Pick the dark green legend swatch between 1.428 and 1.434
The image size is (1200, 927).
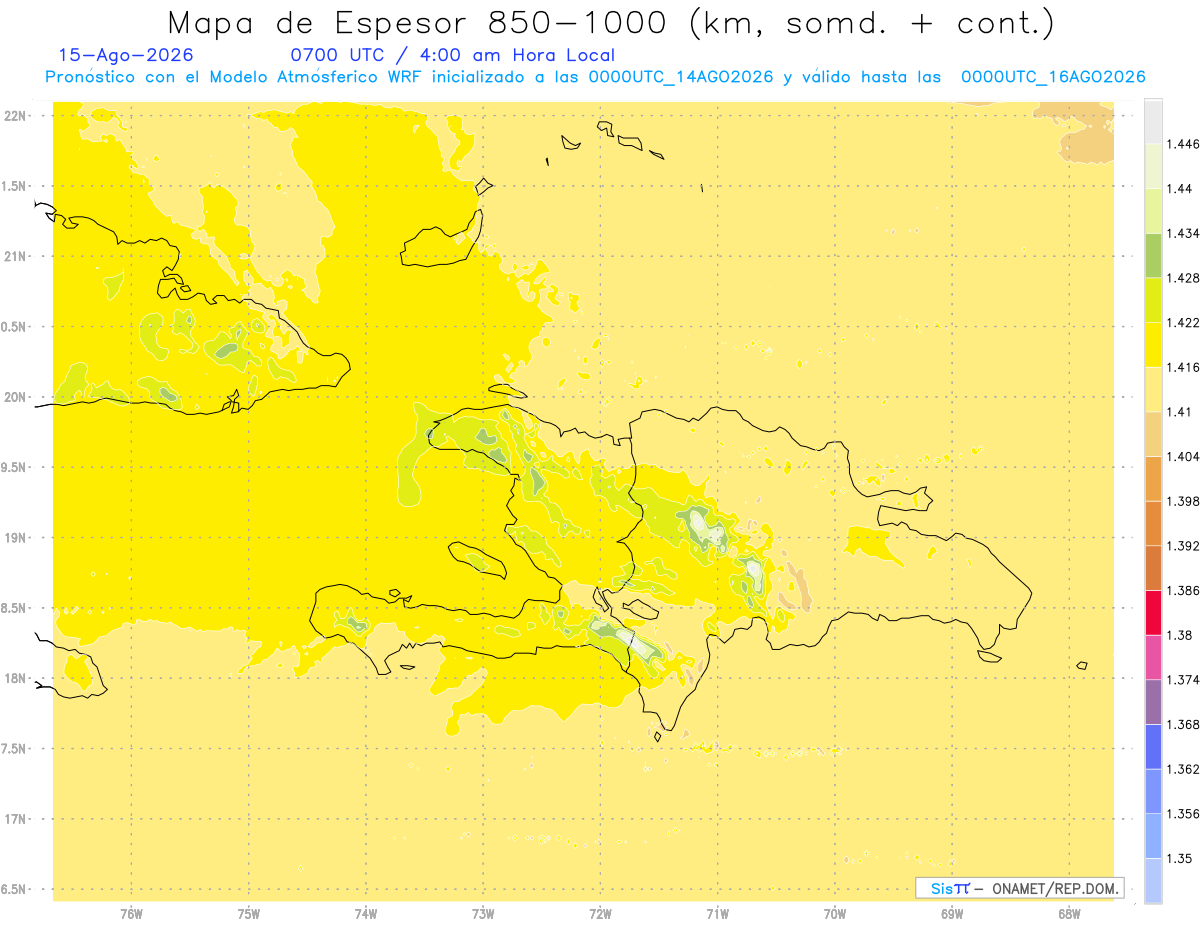pyautogui.click(x=1153, y=256)
